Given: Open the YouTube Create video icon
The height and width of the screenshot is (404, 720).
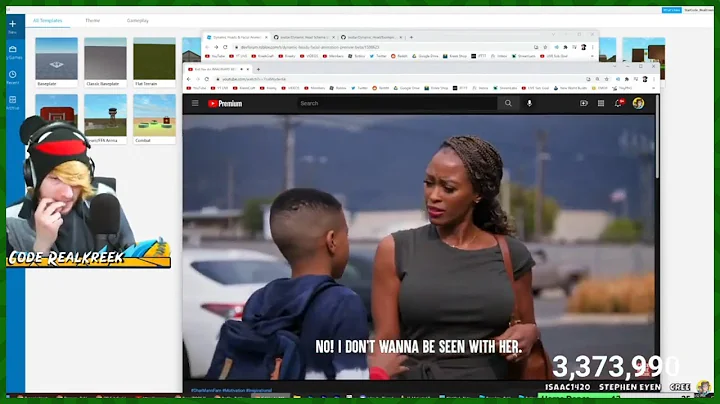Looking at the screenshot, I should pos(584,103).
